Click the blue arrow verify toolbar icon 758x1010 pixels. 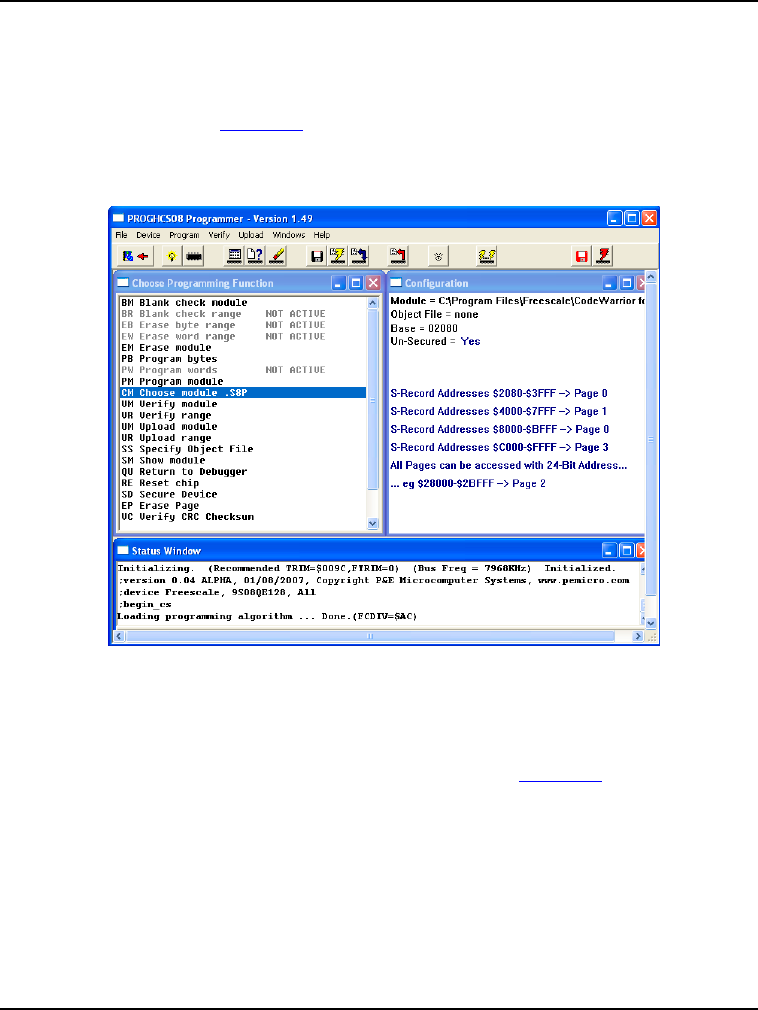tap(359, 256)
